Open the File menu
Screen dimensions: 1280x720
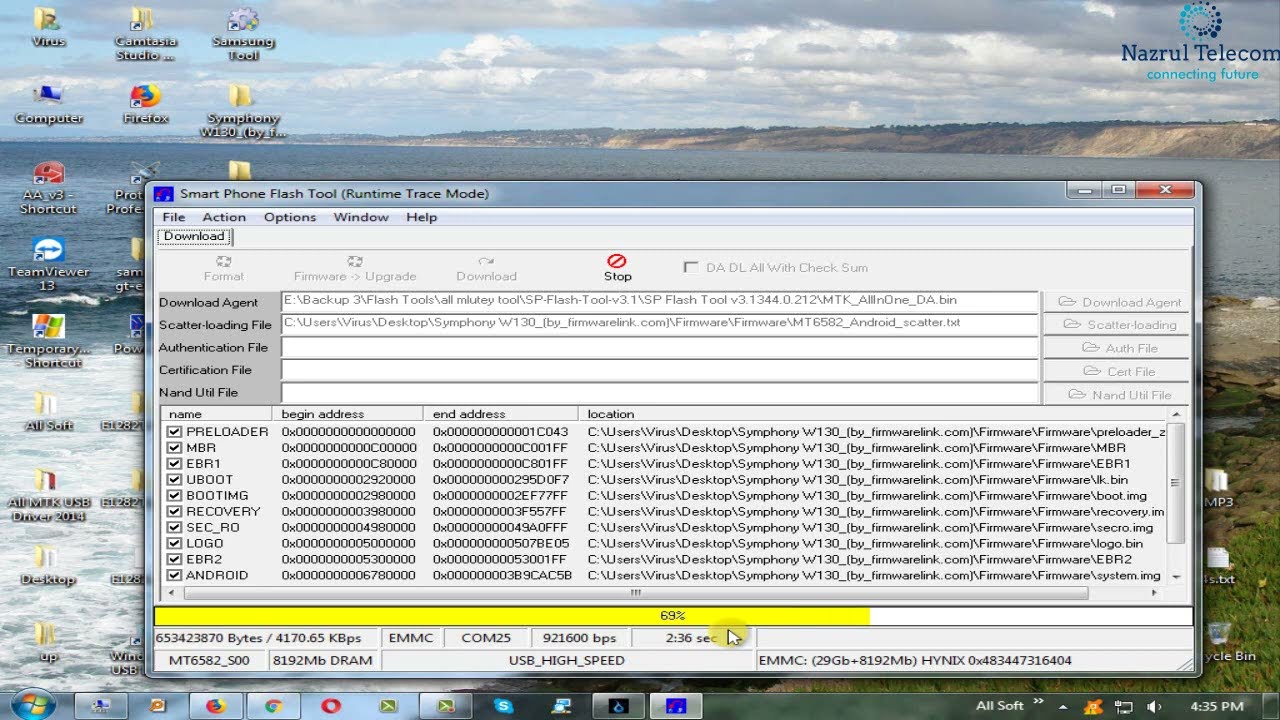pos(174,217)
